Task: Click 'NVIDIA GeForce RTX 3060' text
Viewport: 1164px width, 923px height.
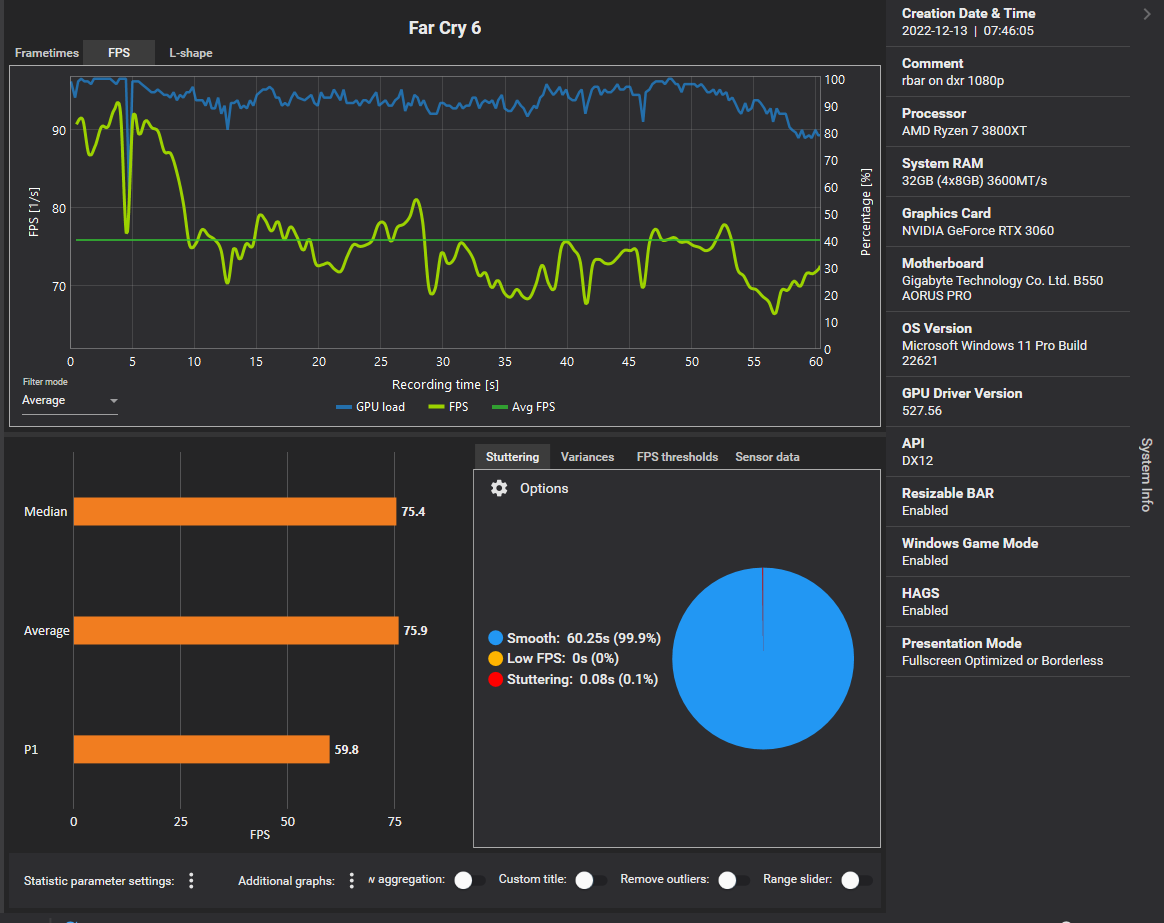Action: pyautogui.click(x=978, y=231)
